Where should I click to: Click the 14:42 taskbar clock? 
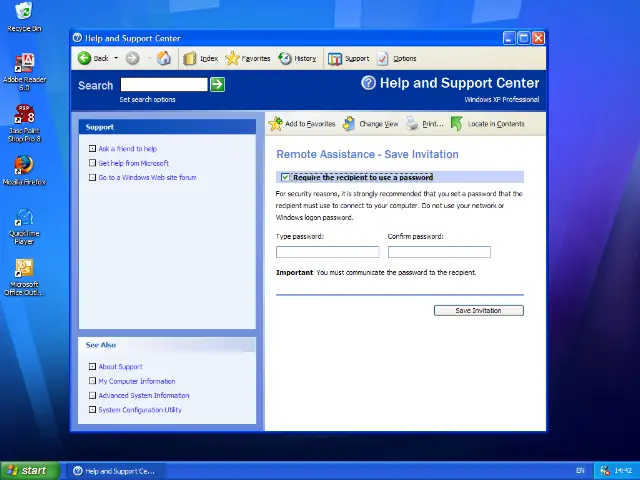coord(623,471)
